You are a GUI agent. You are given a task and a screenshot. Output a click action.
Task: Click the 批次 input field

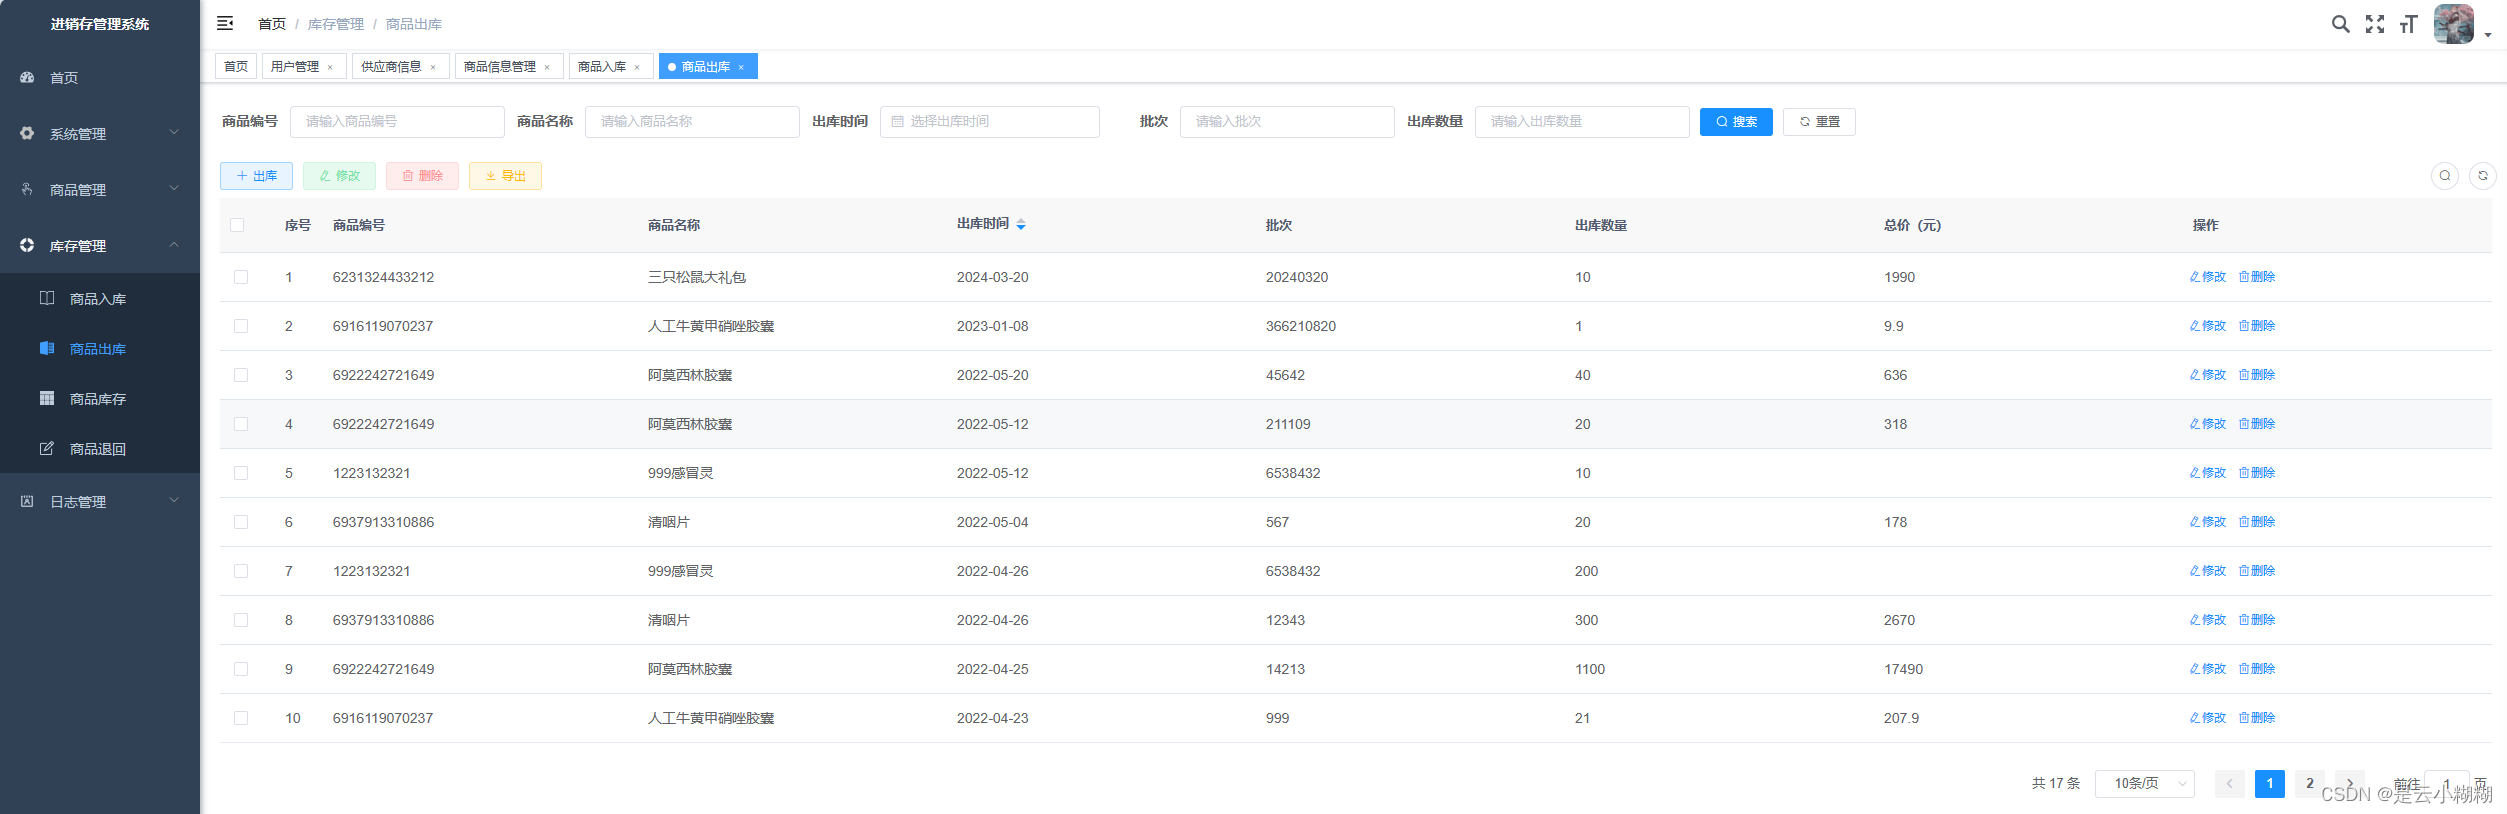1287,121
